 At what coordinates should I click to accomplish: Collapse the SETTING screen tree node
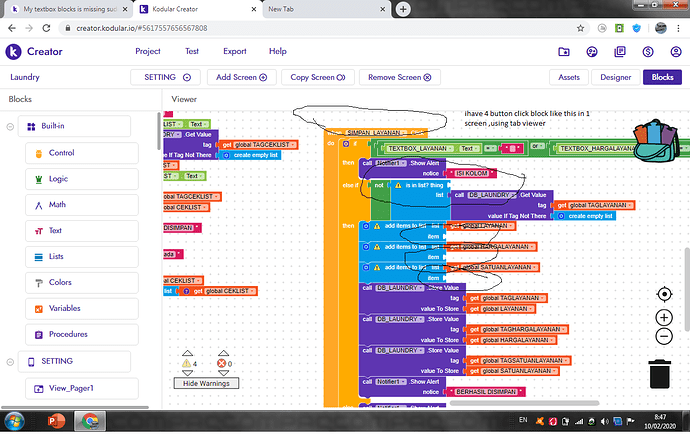pos(10,361)
